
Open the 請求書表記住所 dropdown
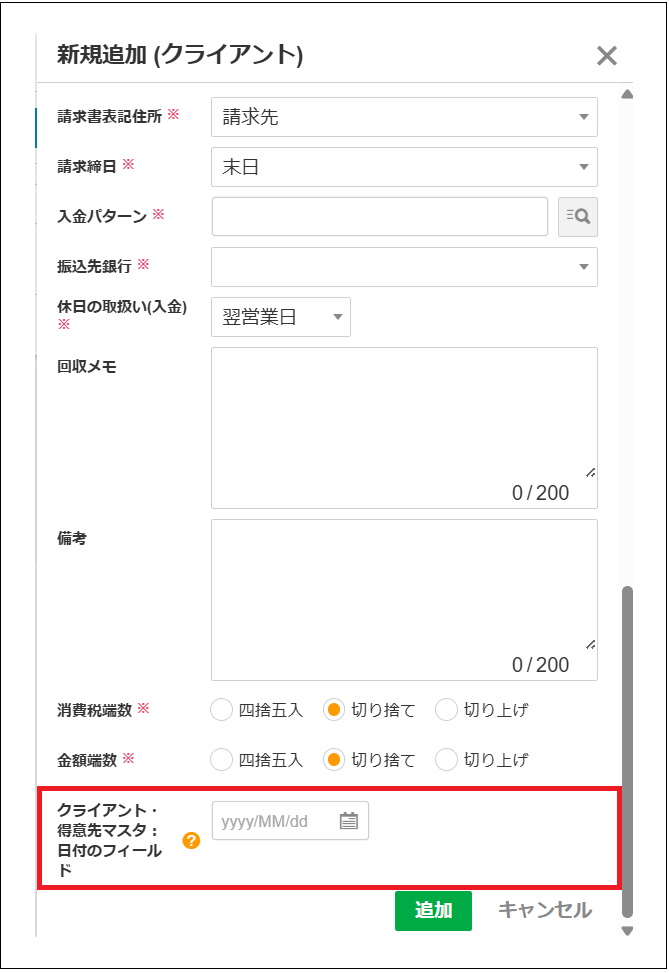(404, 117)
